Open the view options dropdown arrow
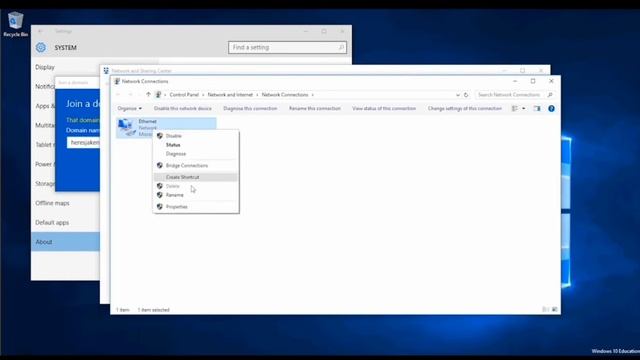Screen dimensions: 640x360 (524, 109)
